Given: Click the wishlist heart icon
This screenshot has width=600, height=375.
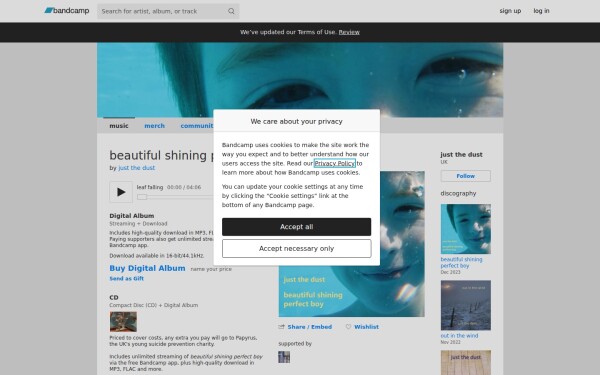Looking at the screenshot, I should (348, 327).
